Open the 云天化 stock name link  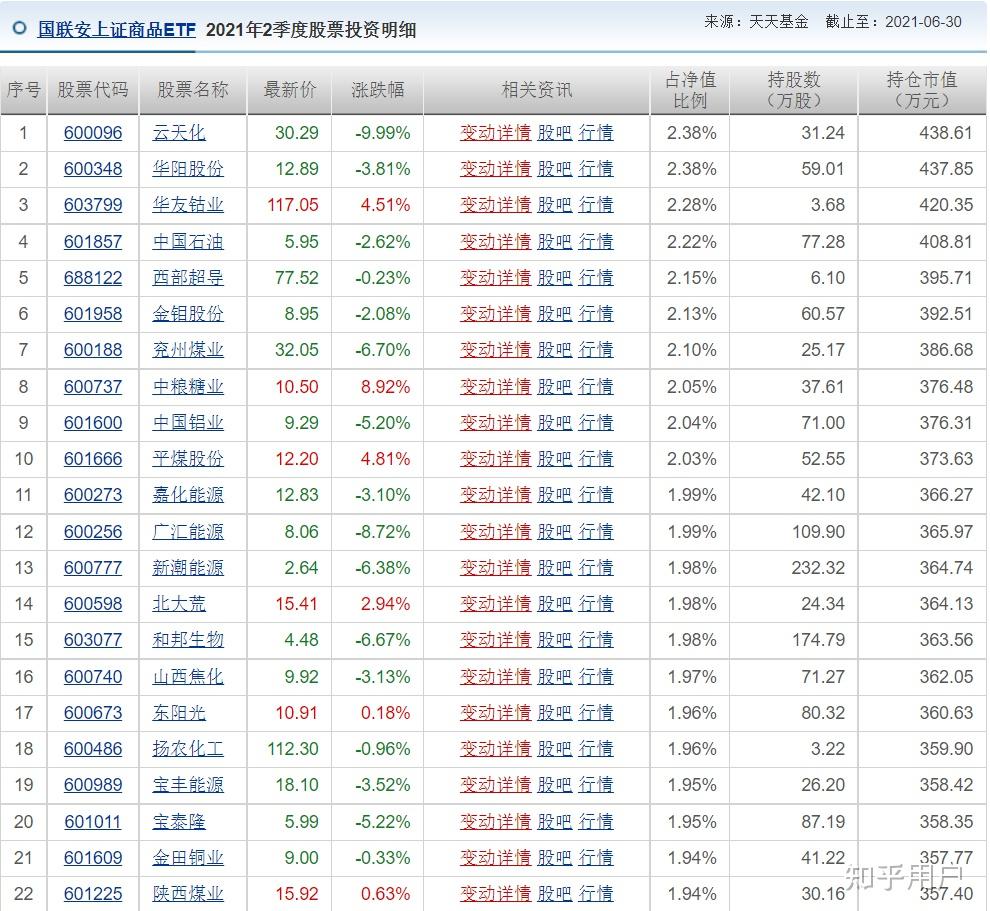point(179,133)
